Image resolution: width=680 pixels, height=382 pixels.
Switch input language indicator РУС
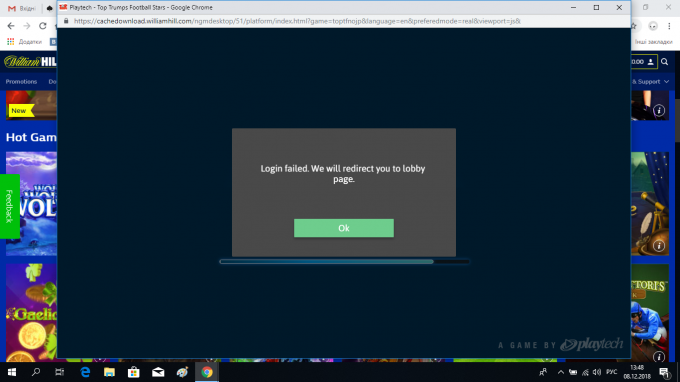coord(611,372)
